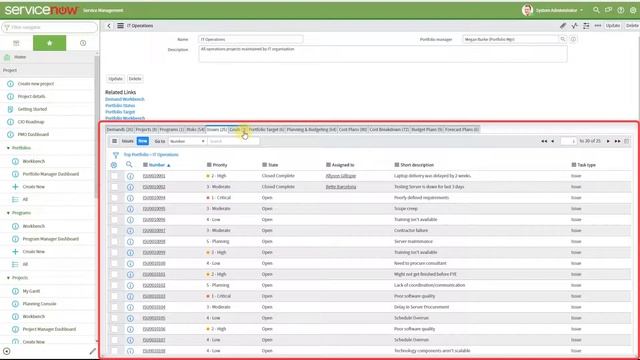The height and width of the screenshot is (360, 640).
Task: Click Portfolio manager lookup magnifier icon
Action: (563, 39)
